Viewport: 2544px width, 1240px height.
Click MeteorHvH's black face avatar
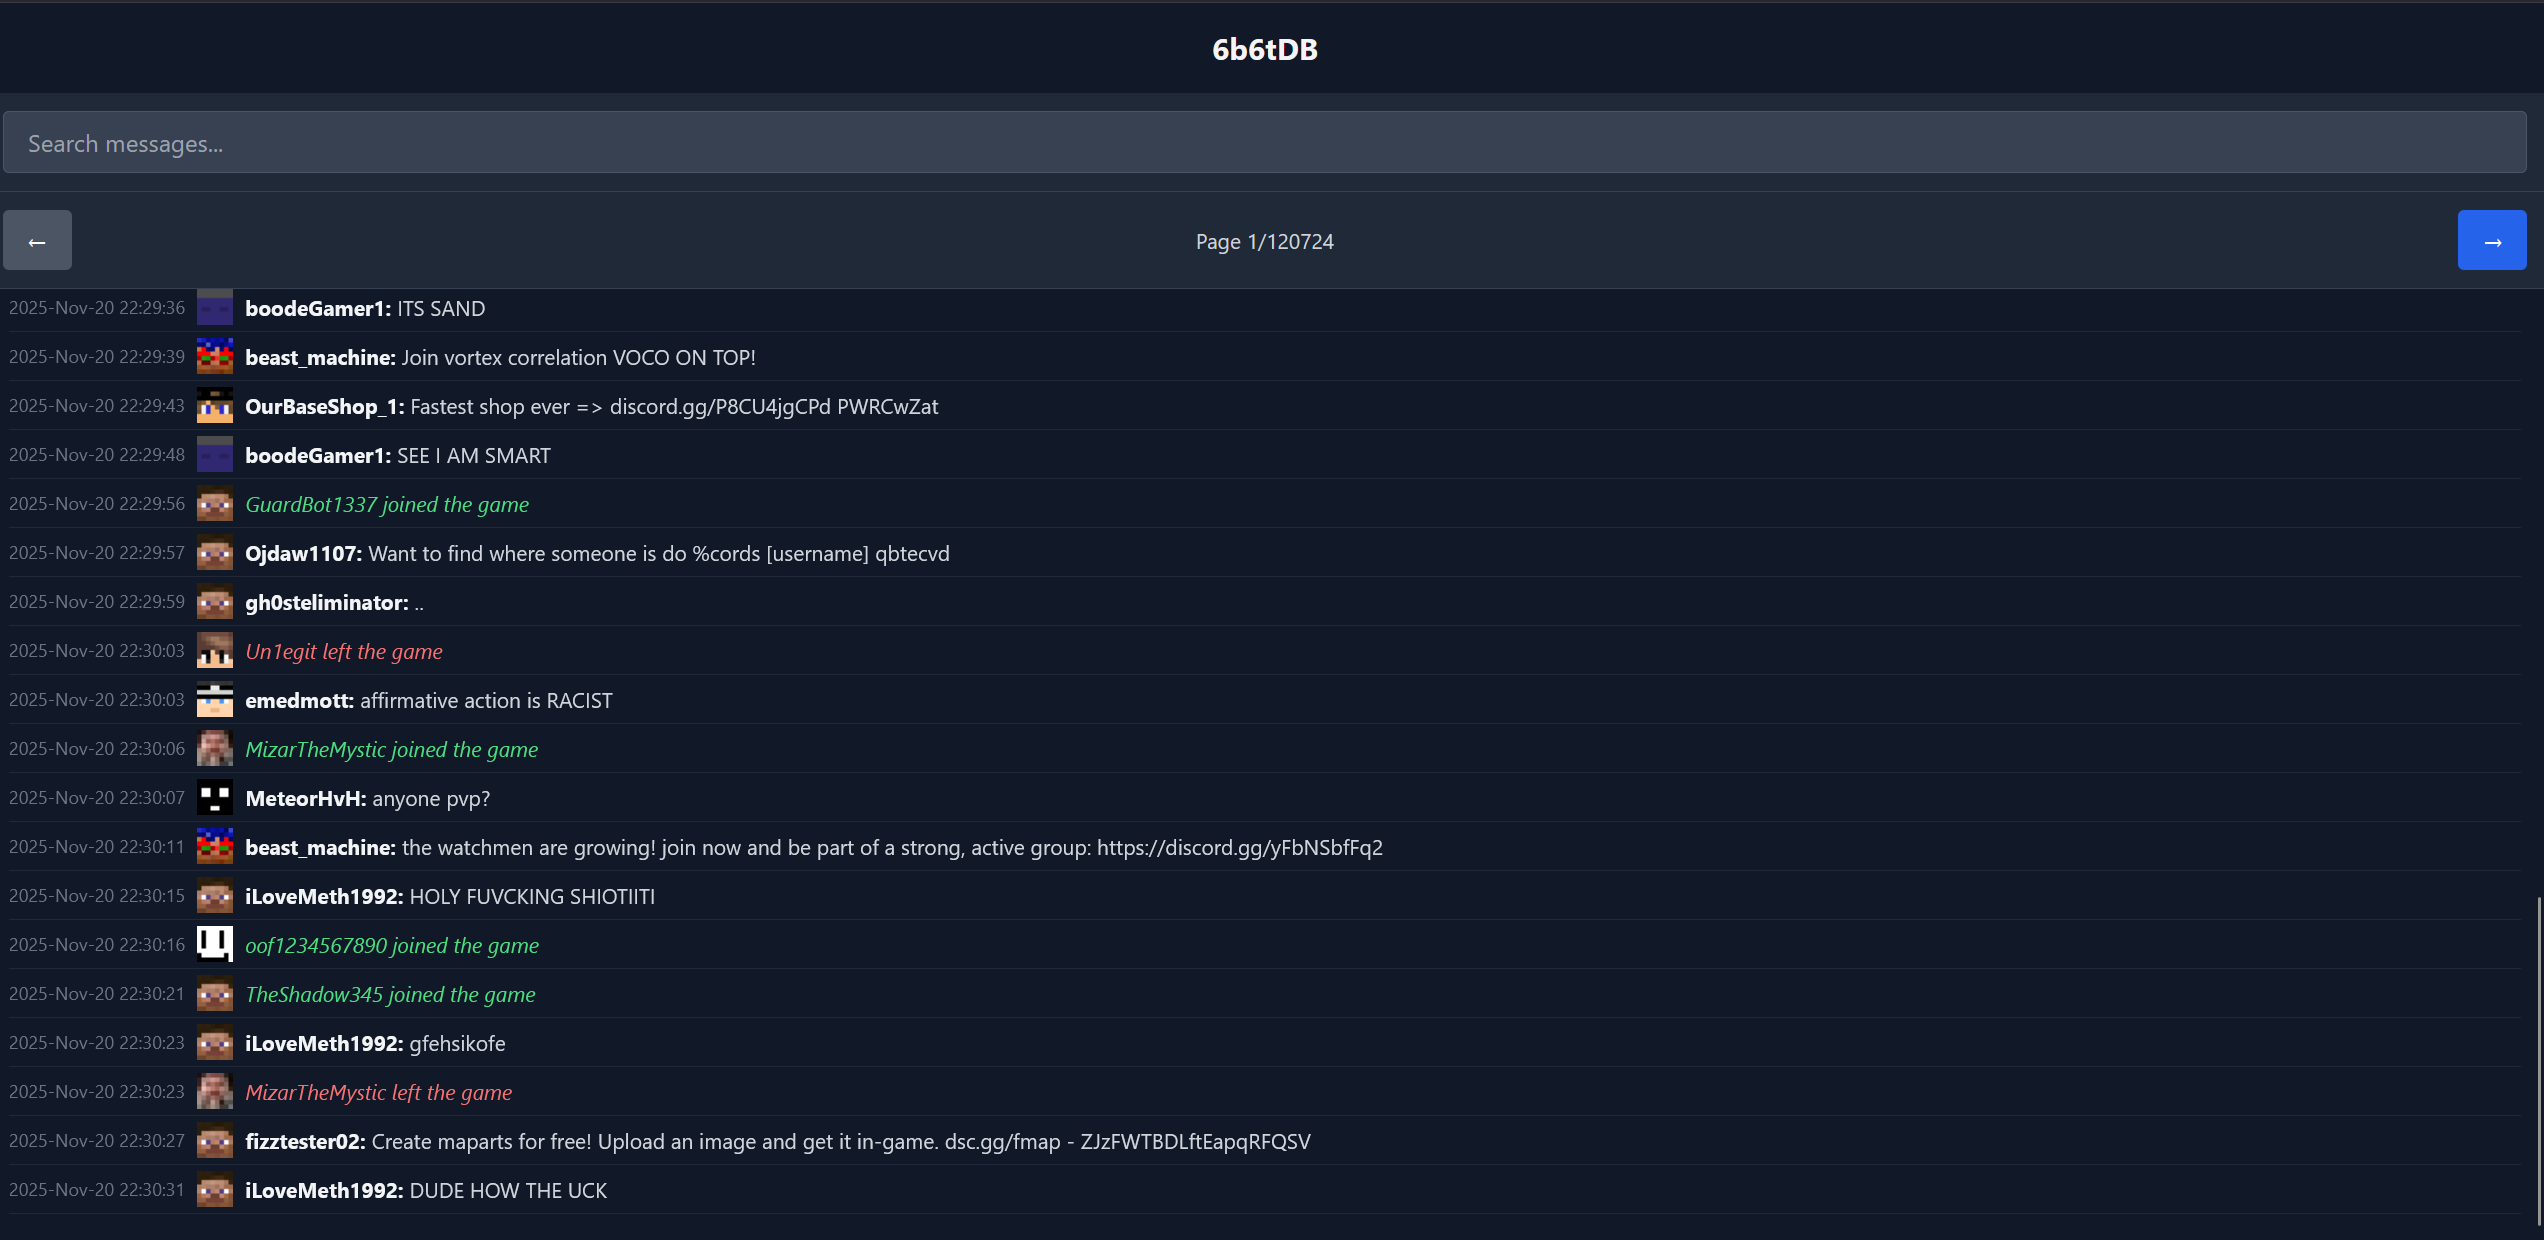tap(214, 798)
